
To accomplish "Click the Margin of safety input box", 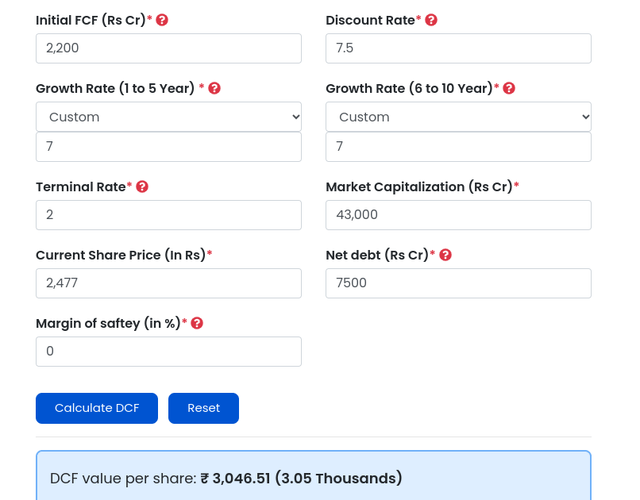I will pos(168,351).
